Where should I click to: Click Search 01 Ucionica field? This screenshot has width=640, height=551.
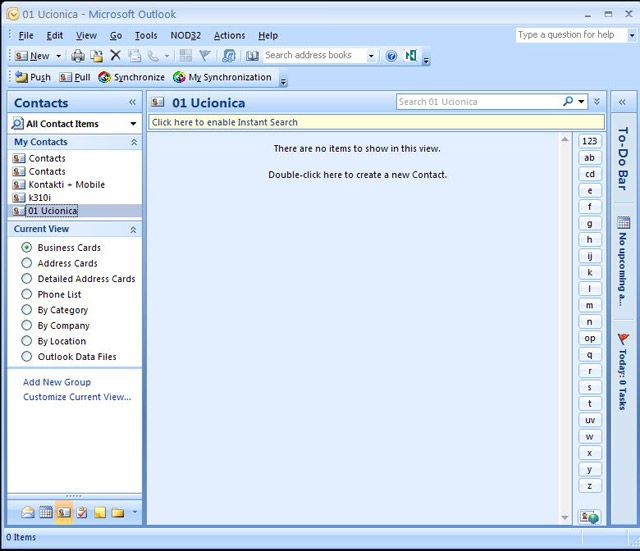[478, 102]
